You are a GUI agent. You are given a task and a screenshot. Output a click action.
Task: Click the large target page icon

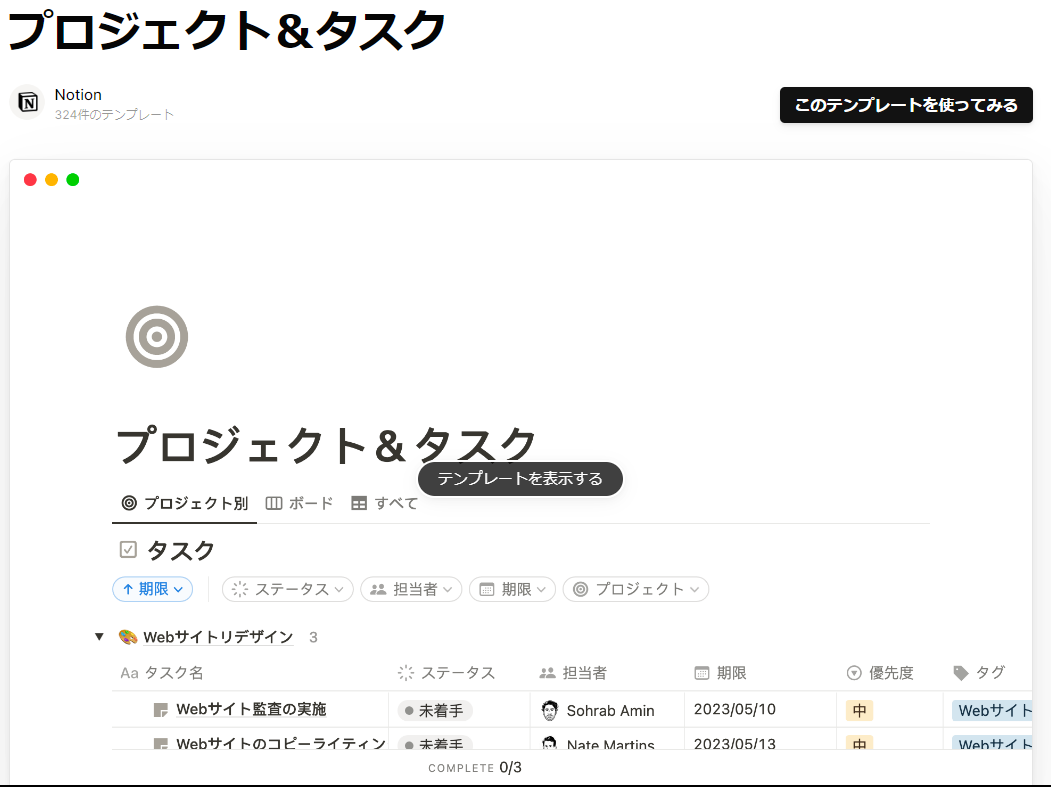[157, 337]
